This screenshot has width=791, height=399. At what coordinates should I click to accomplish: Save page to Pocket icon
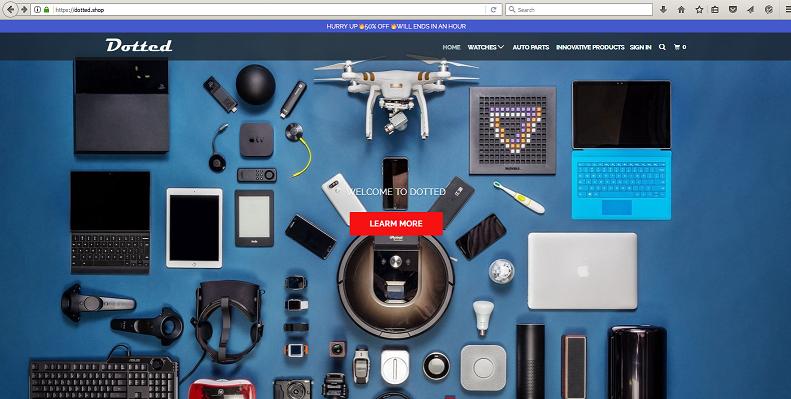pyautogui.click(x=733, y=10)
